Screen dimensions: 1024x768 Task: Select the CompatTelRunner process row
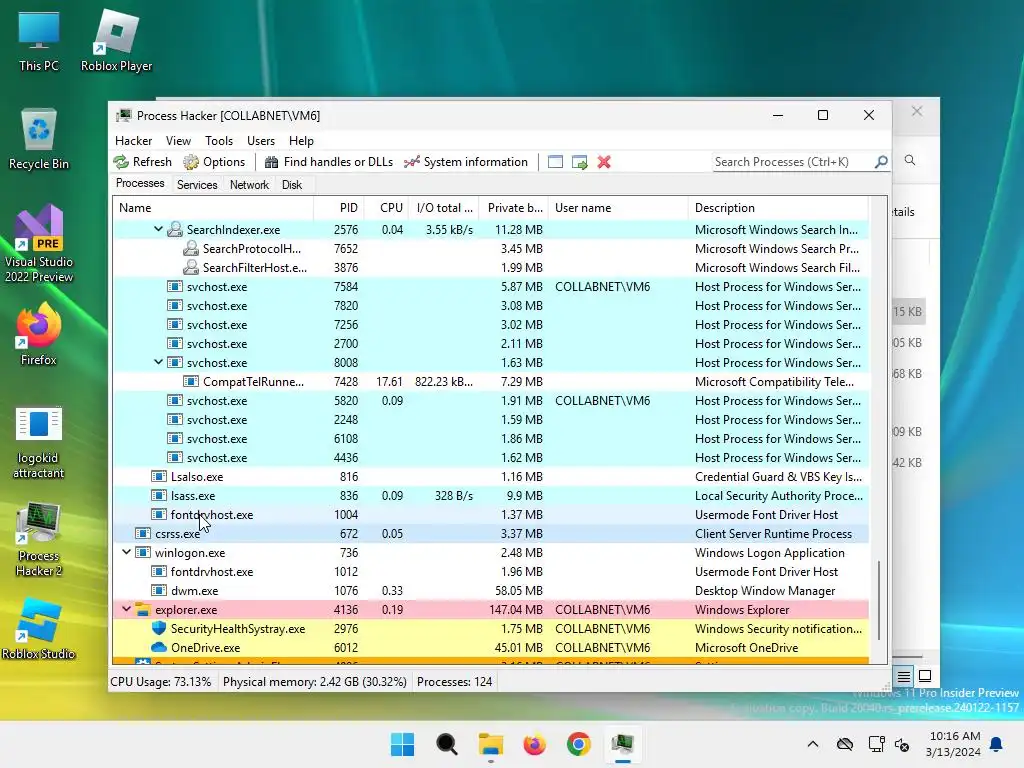tap(491, 381)
